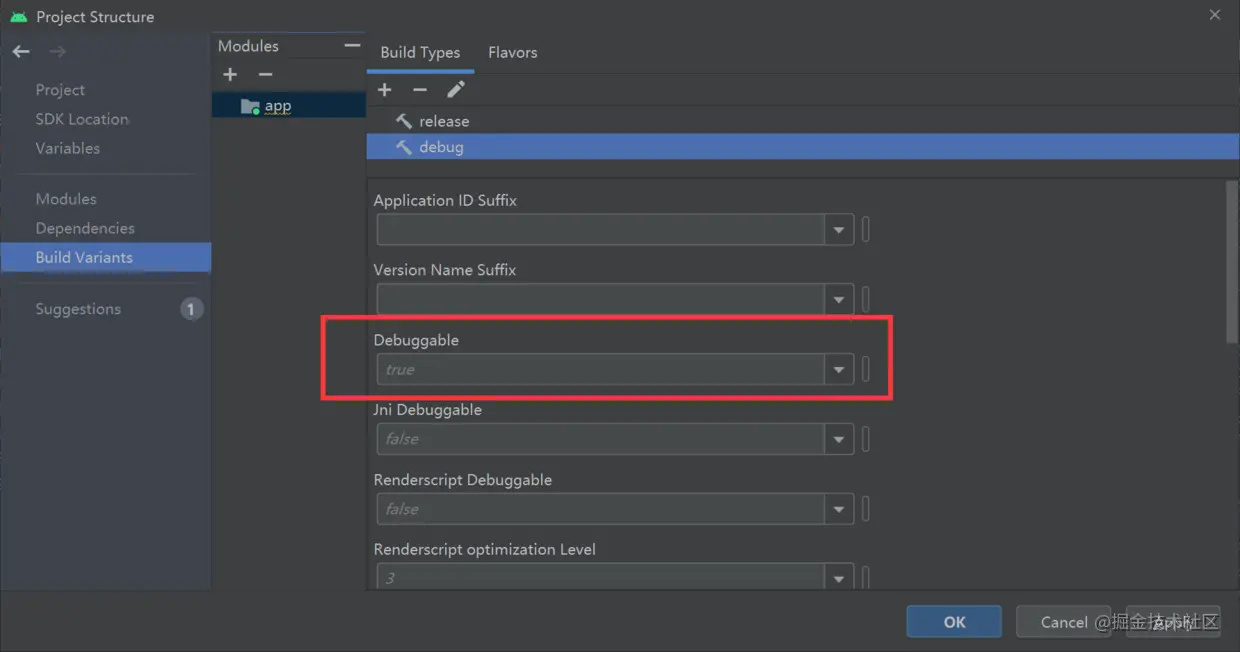Image resolution: width=1240 pixels, height=652 pixels.
Task: Click the Application ID Suffix label
Action: click(x=445, y=200)
